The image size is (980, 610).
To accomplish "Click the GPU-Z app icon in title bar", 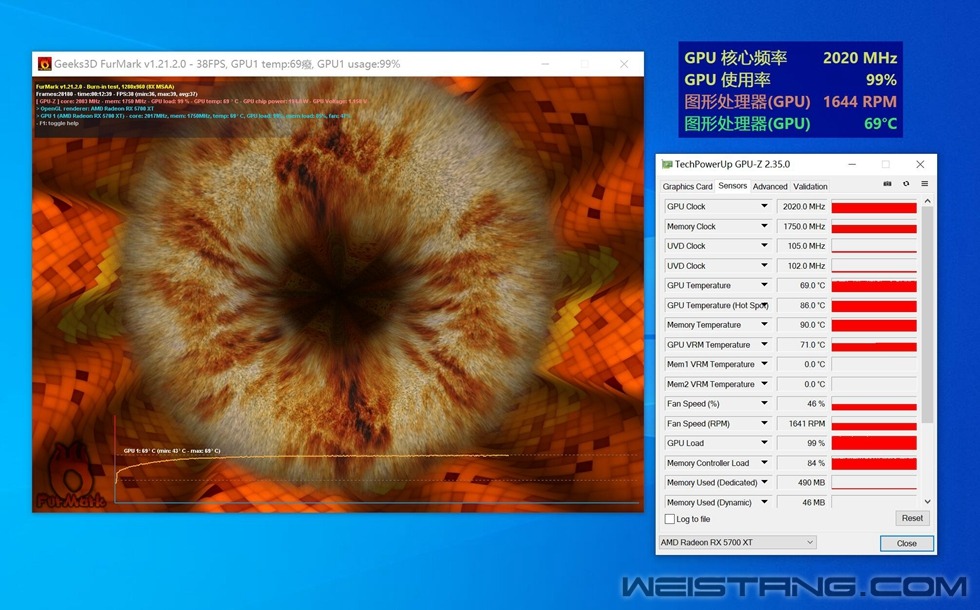I will (667, 164).
